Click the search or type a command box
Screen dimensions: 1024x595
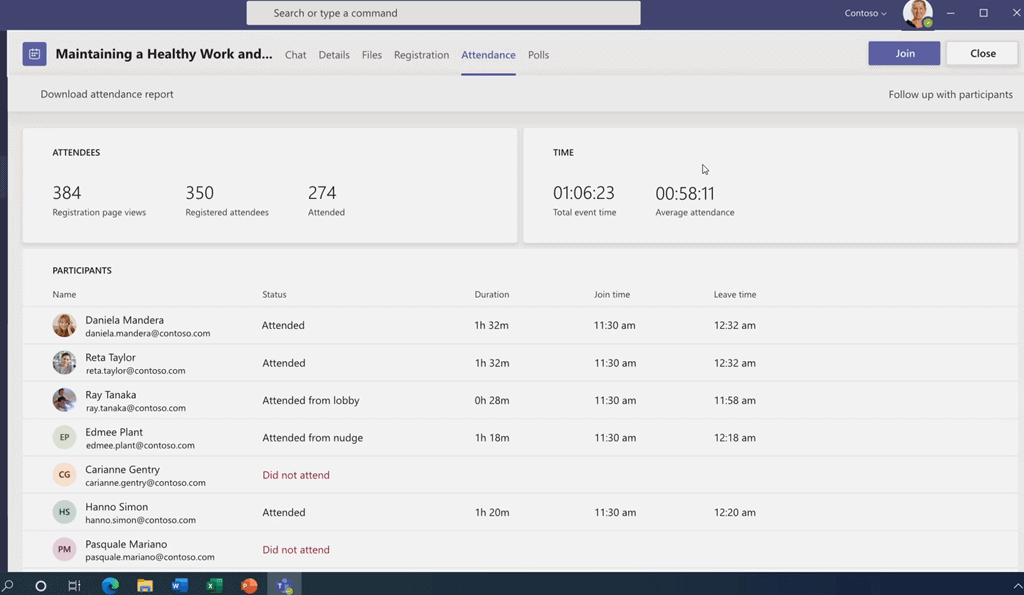pyautogui.click(x=443, y=13)
